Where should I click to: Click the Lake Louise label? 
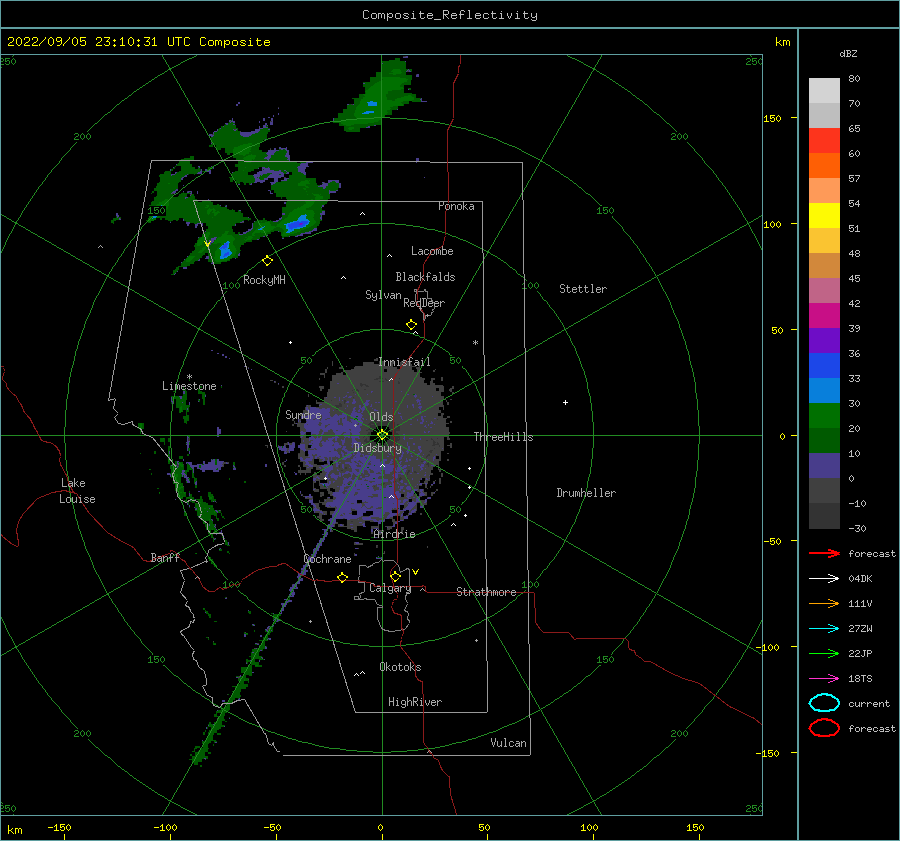pos(77,491)
